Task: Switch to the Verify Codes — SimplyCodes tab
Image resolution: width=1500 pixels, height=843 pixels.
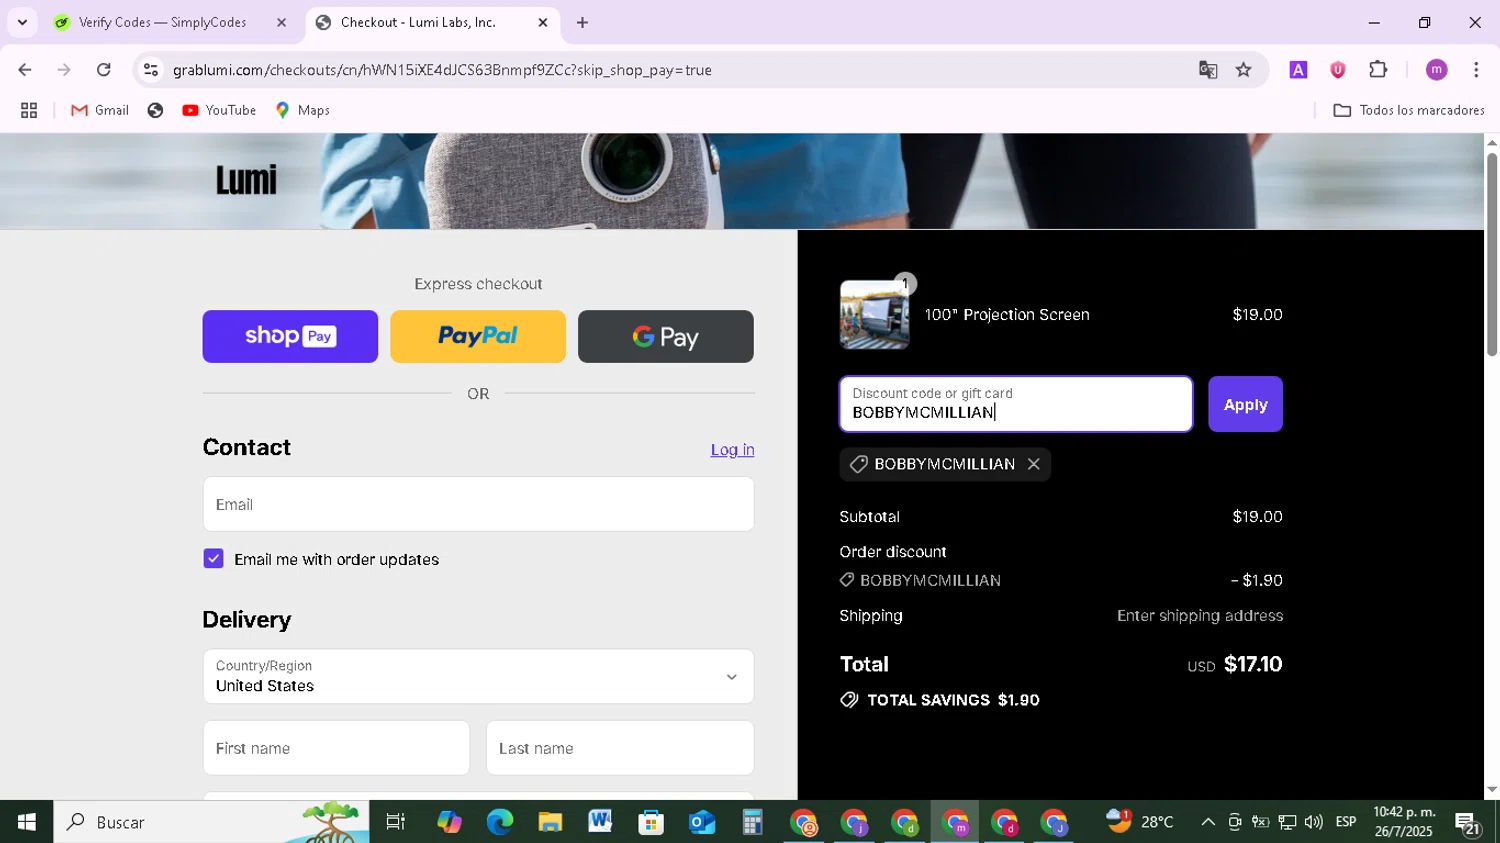Action: point(162,22)
